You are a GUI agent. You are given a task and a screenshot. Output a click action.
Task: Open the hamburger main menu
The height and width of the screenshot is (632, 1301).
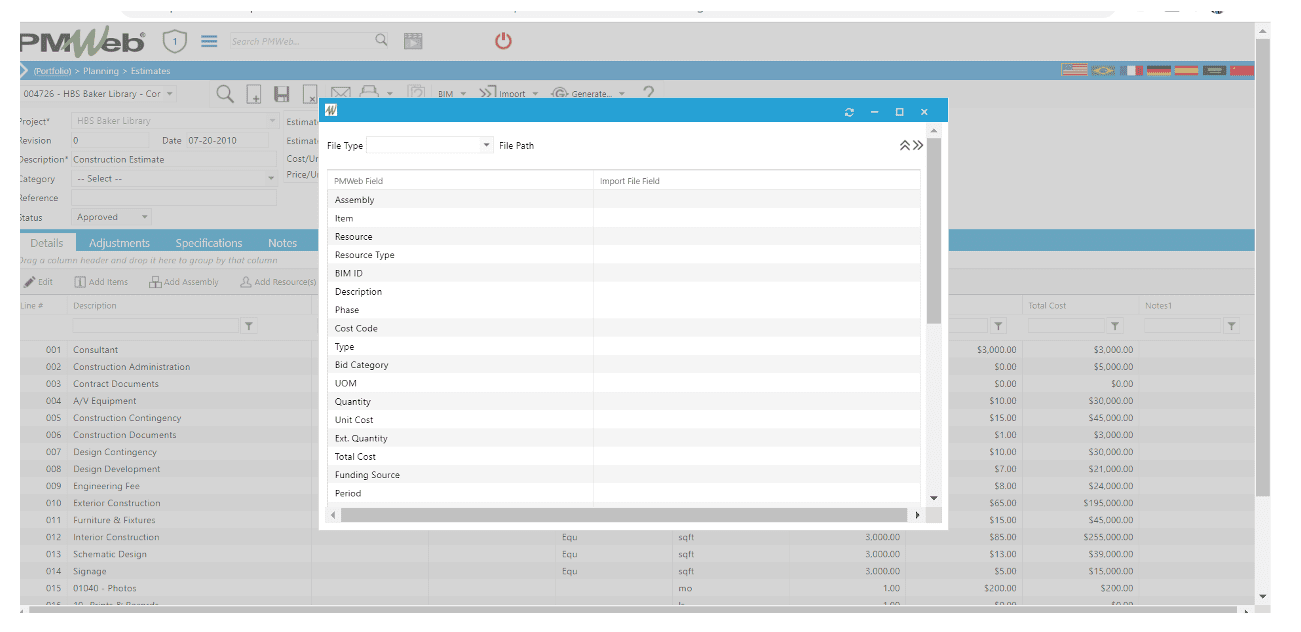coord(209,41)
